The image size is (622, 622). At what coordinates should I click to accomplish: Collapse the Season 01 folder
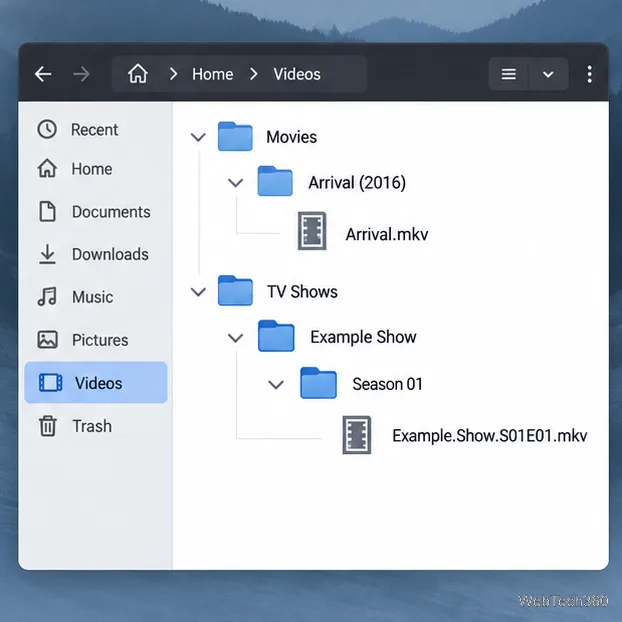tap(276, 384)
